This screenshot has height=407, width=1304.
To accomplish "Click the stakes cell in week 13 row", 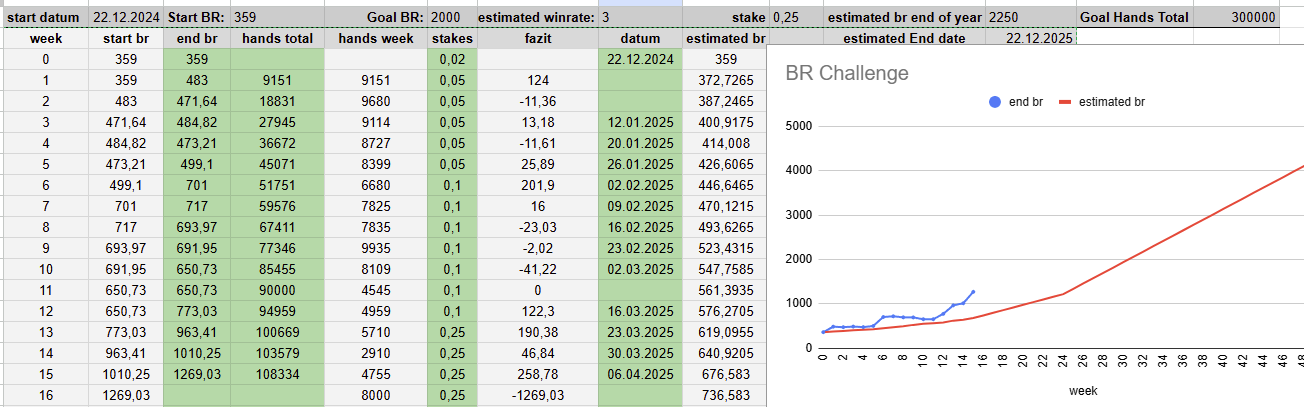I will pos(452,332).
